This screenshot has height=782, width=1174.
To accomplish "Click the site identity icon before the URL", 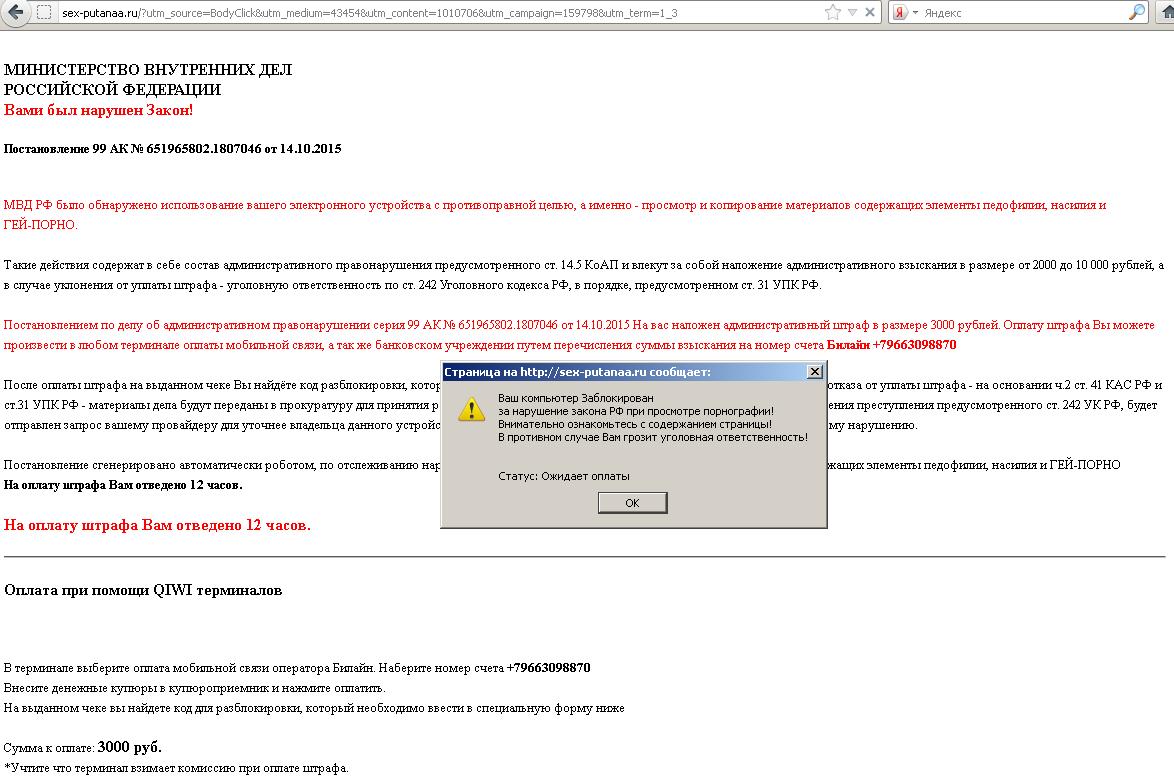I will 44,13.
